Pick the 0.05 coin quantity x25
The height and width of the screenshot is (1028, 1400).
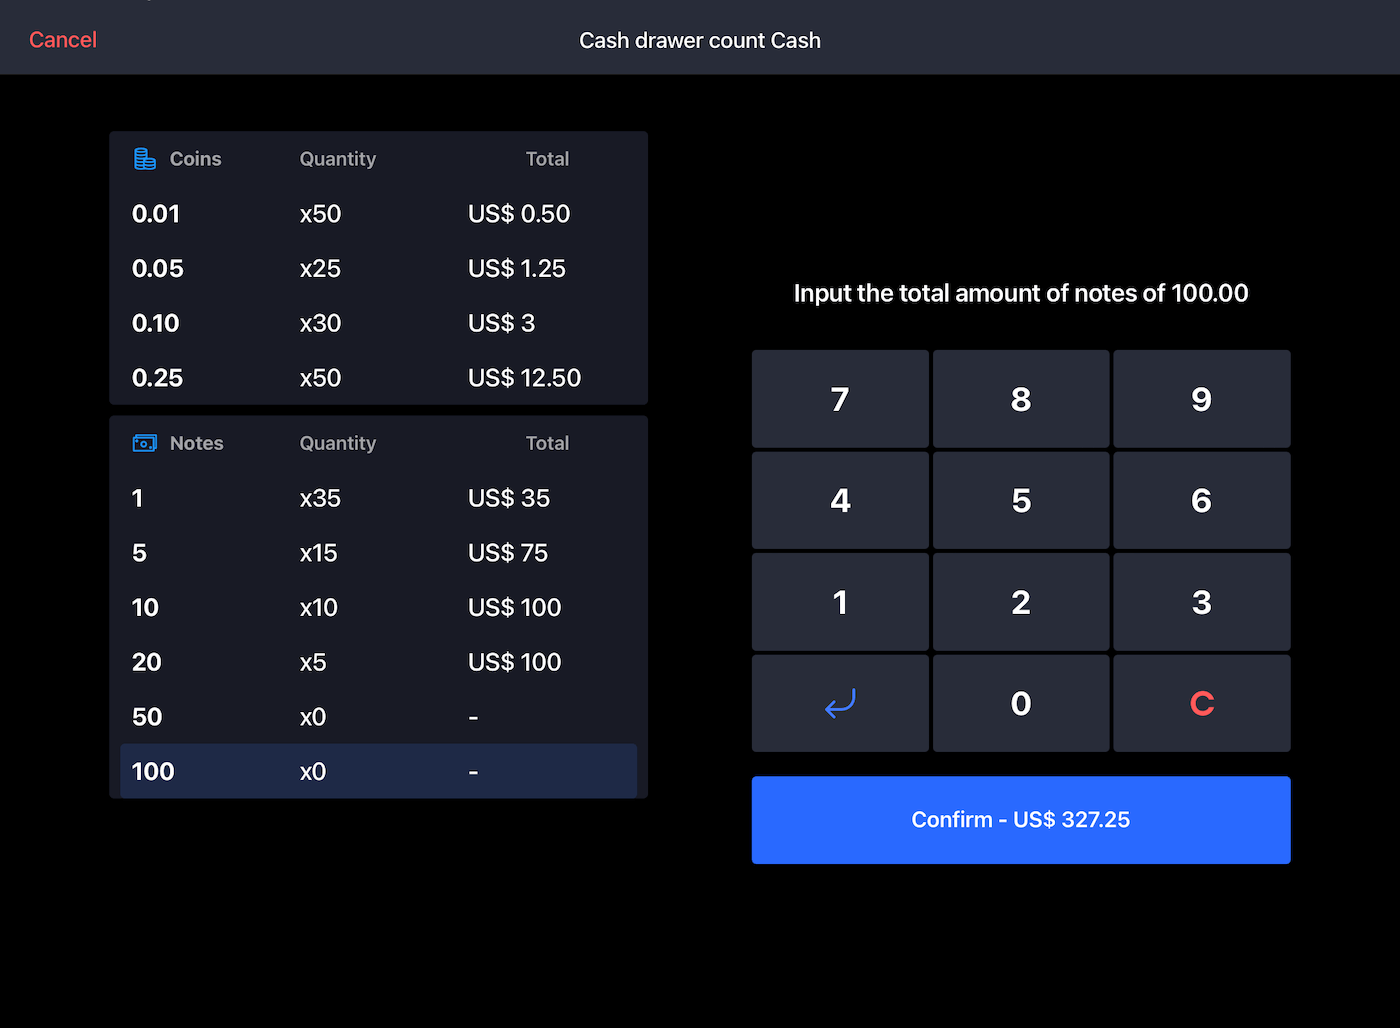(320, 269)
